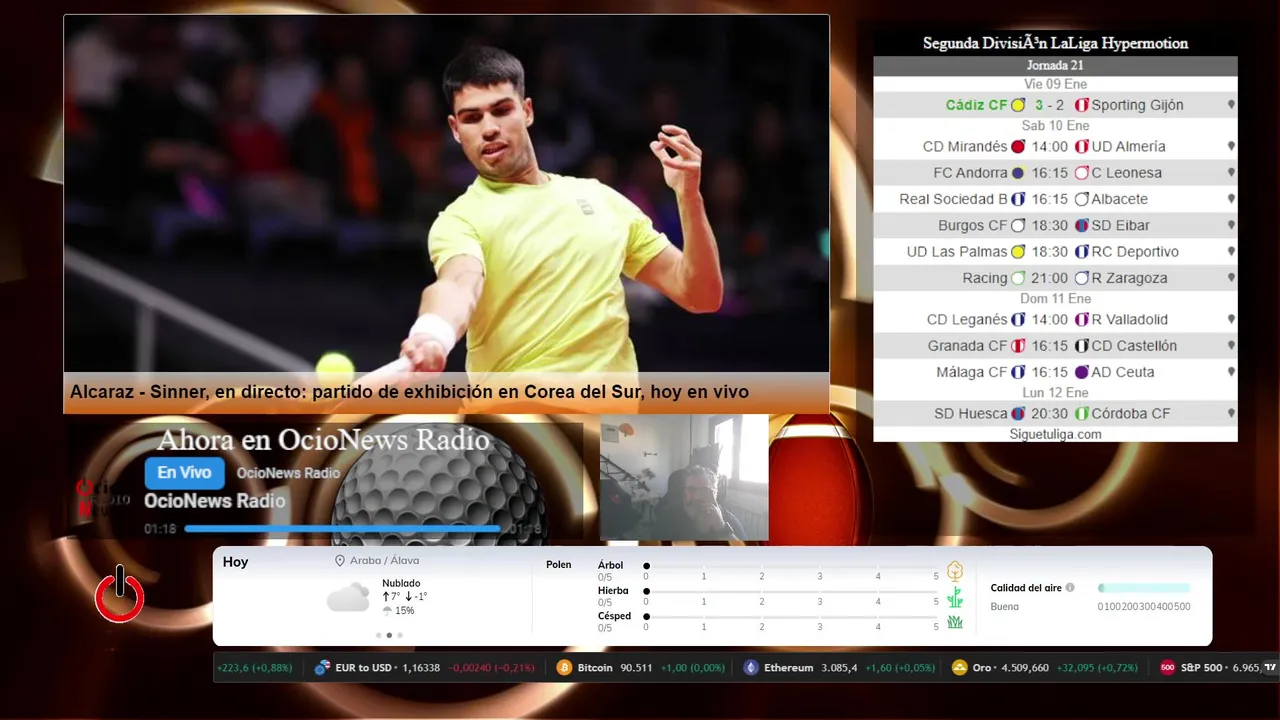Click the Cádiz CF 3 - 2 score

pyautogui.click(x=1049, y=105)
